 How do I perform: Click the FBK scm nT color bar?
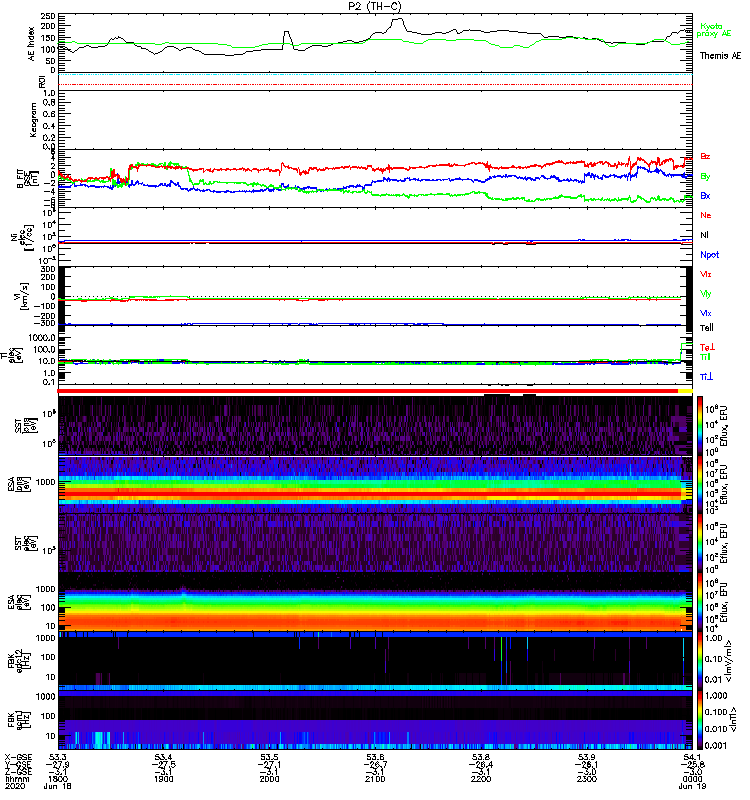coord(700,720)
